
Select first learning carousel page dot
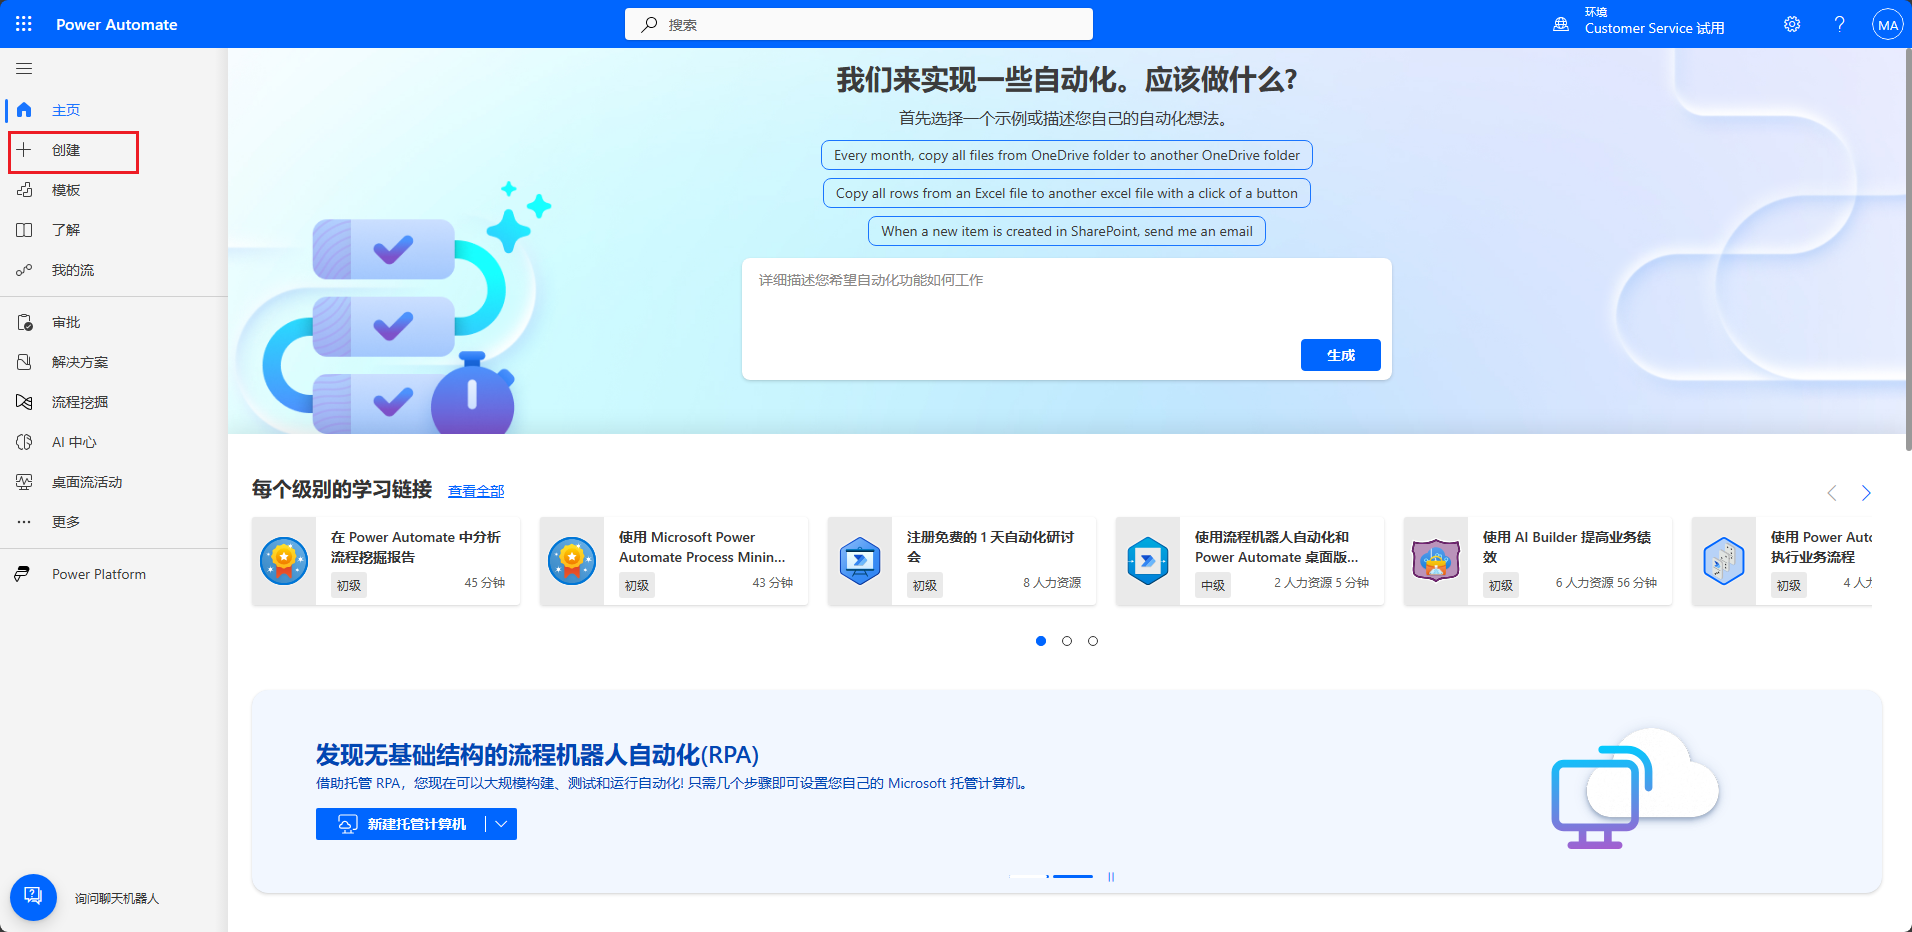pos(1041,641)
